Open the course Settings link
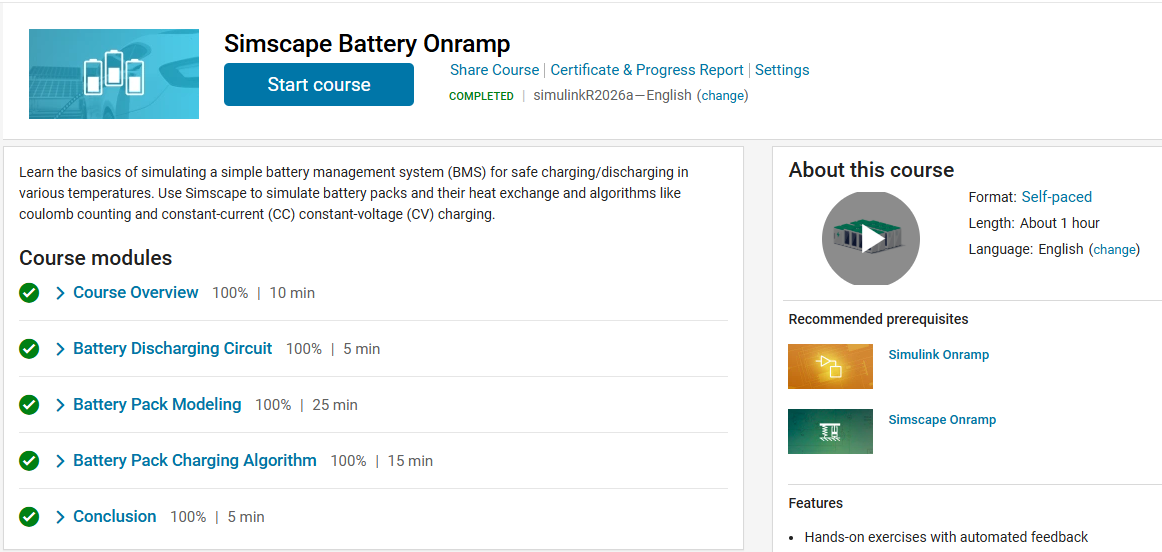This screenshot has width=1162, height=552. point(782,70)
